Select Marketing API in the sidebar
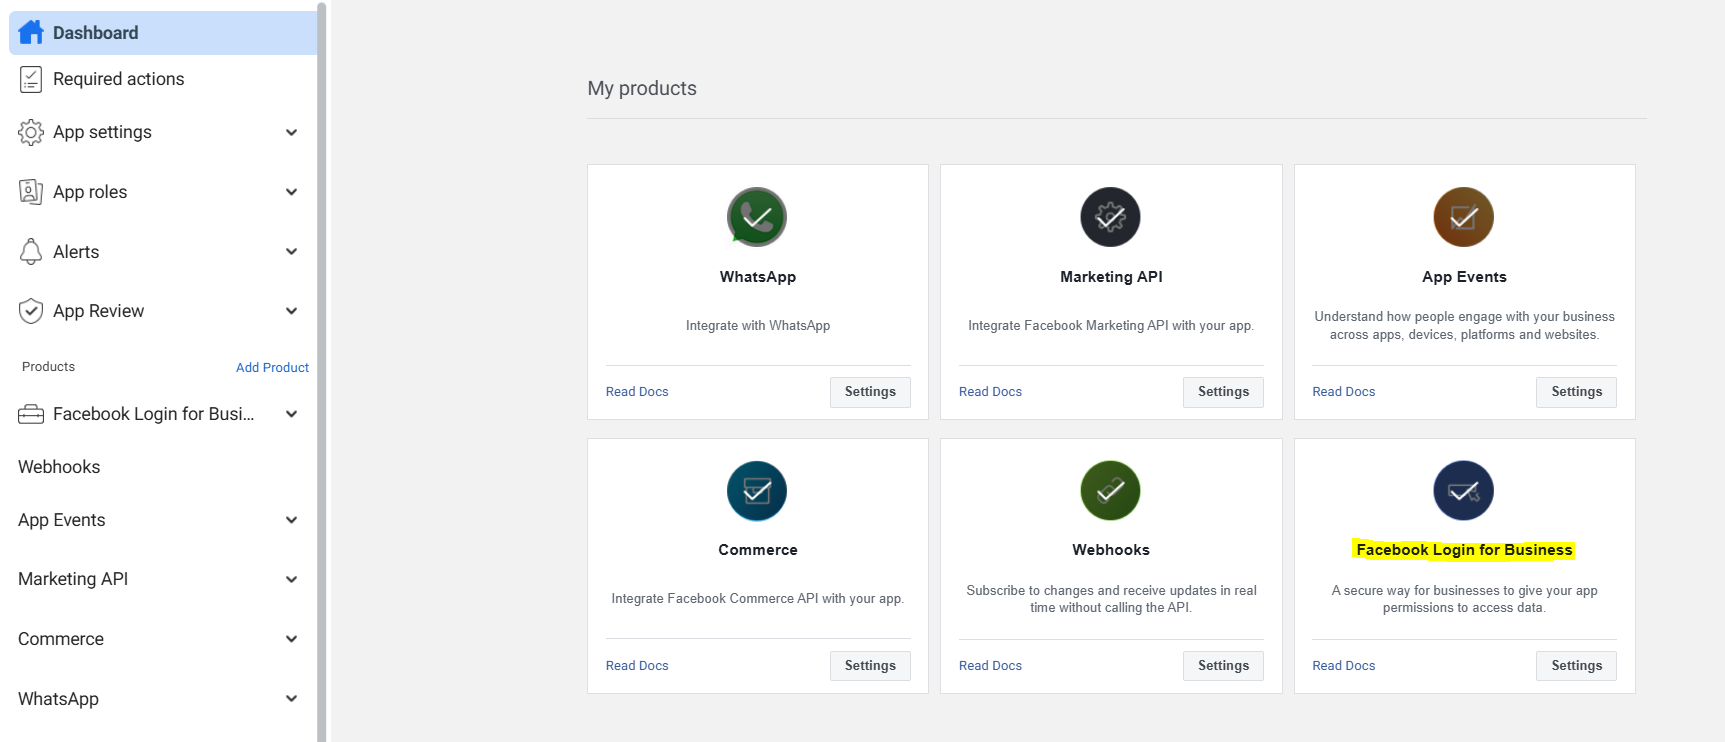 click(x=73, y=579)
